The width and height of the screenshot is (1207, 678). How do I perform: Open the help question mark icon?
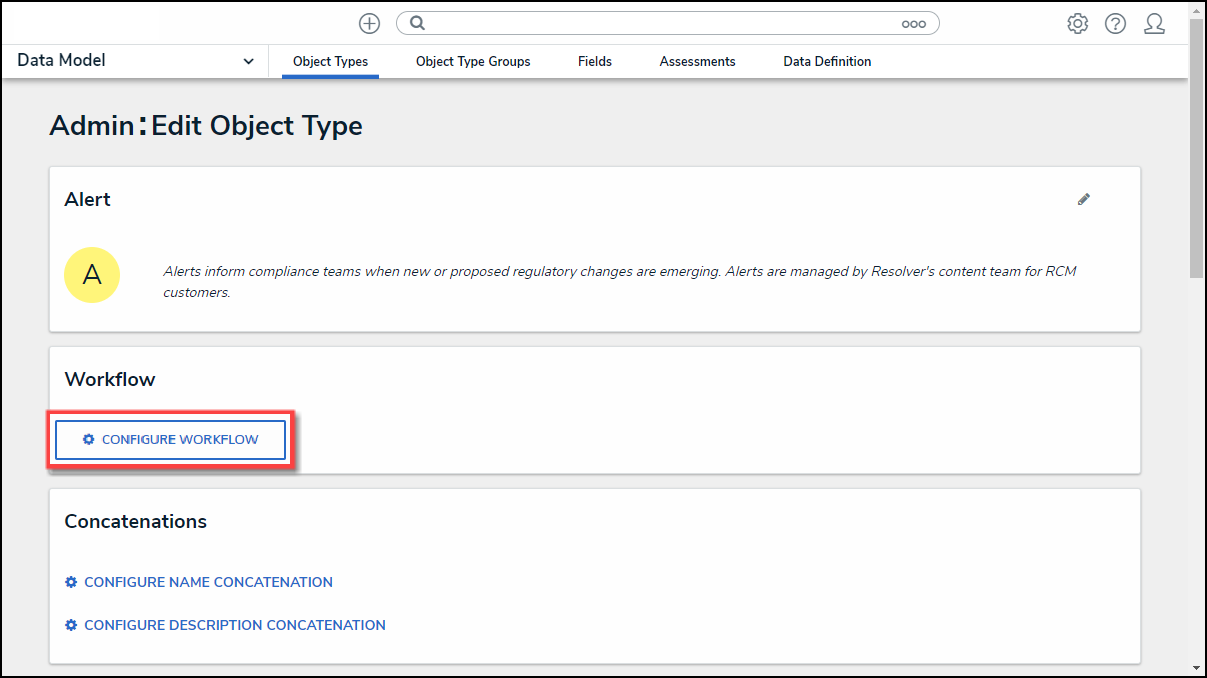coord(1115,24)
